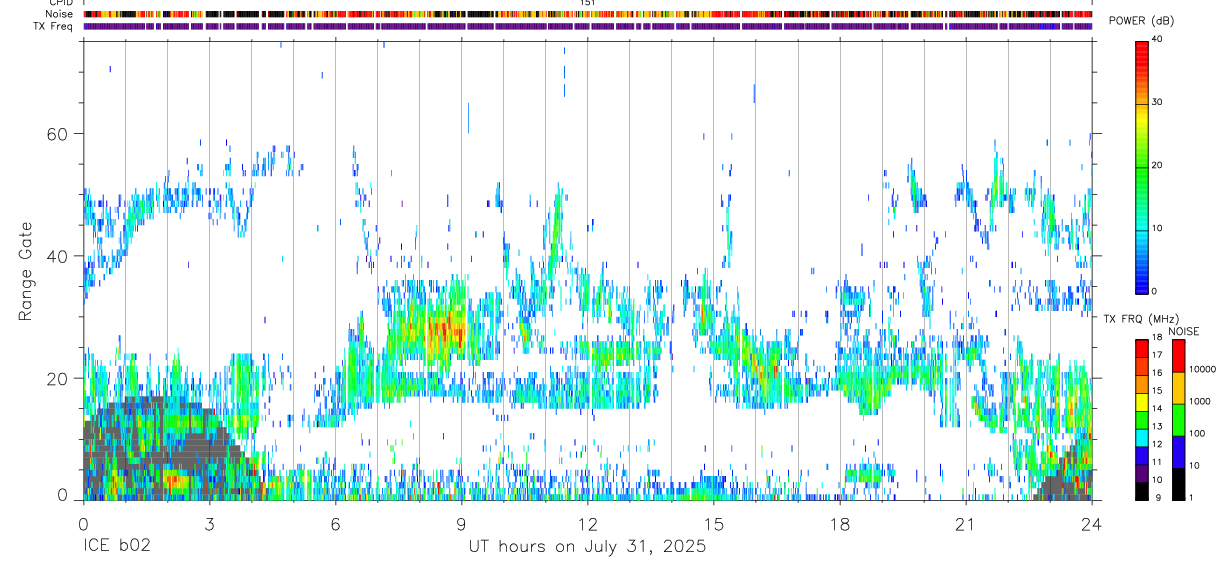Click y-axis tick label '40'

(58, 257)
